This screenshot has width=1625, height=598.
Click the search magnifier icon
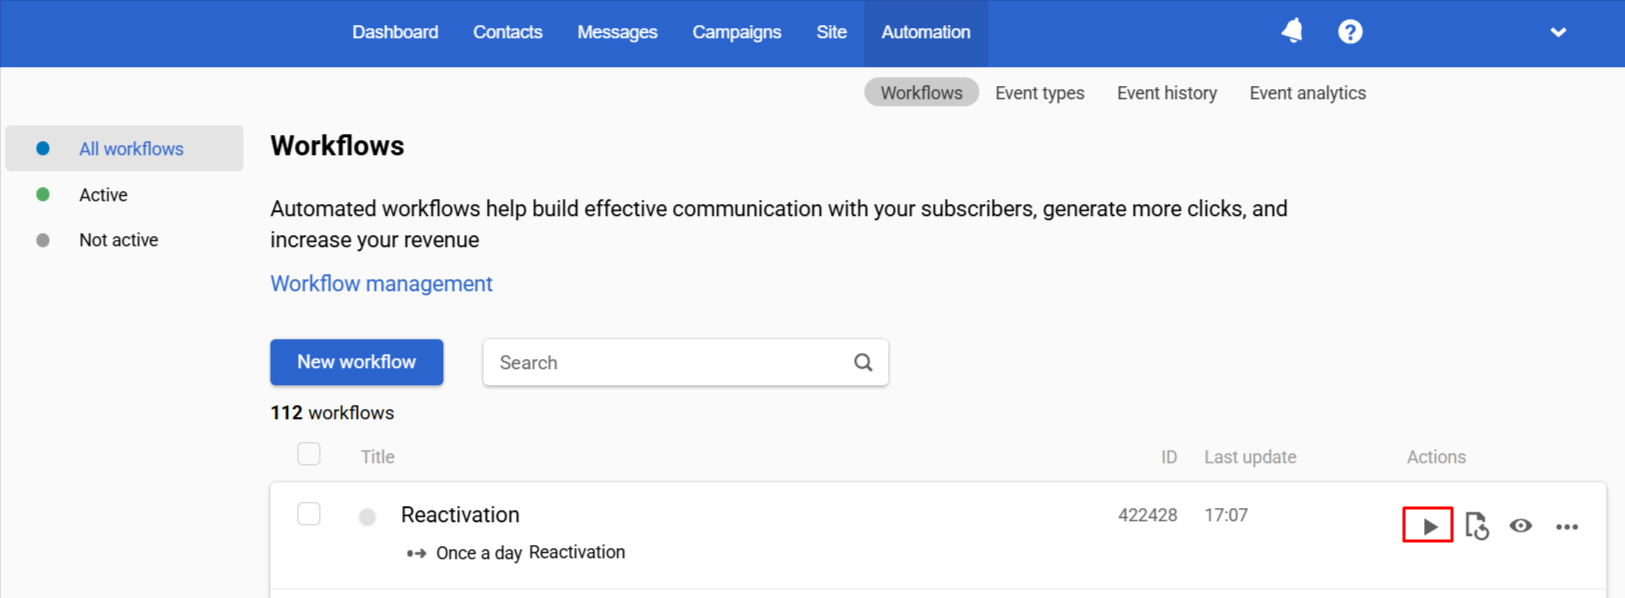863,362
